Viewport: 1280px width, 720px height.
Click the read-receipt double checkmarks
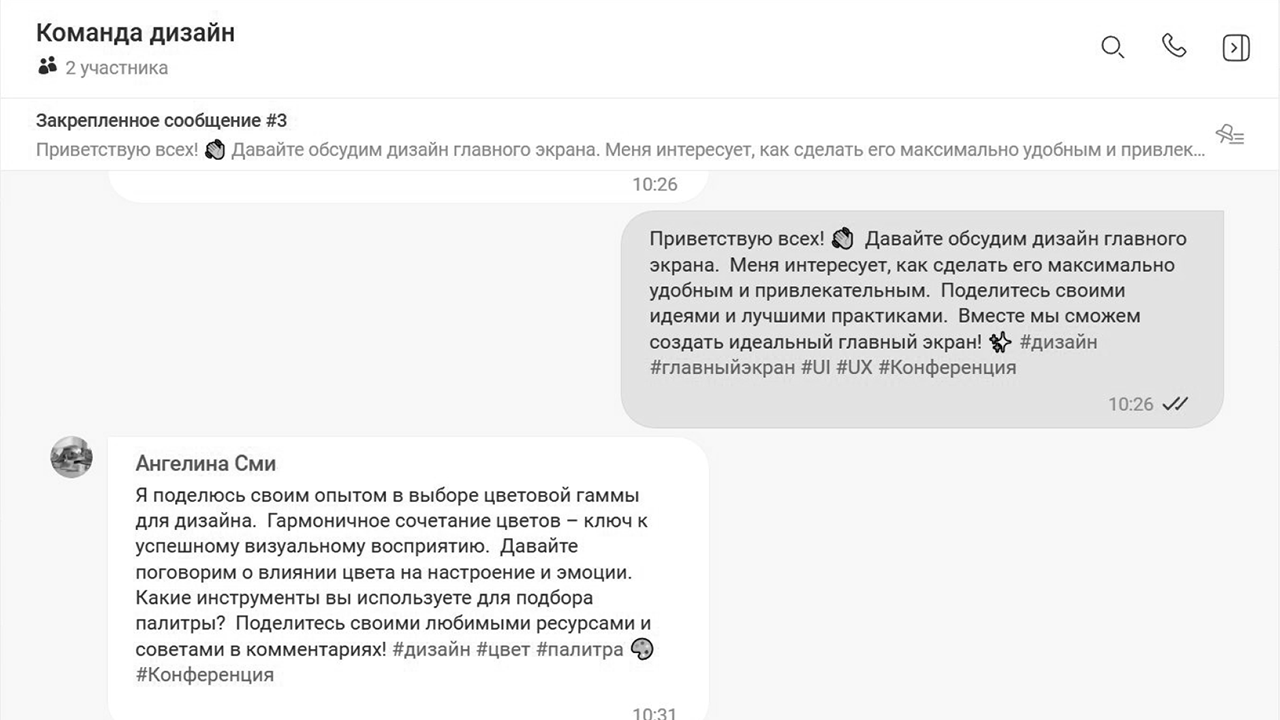pos(1175,403)
